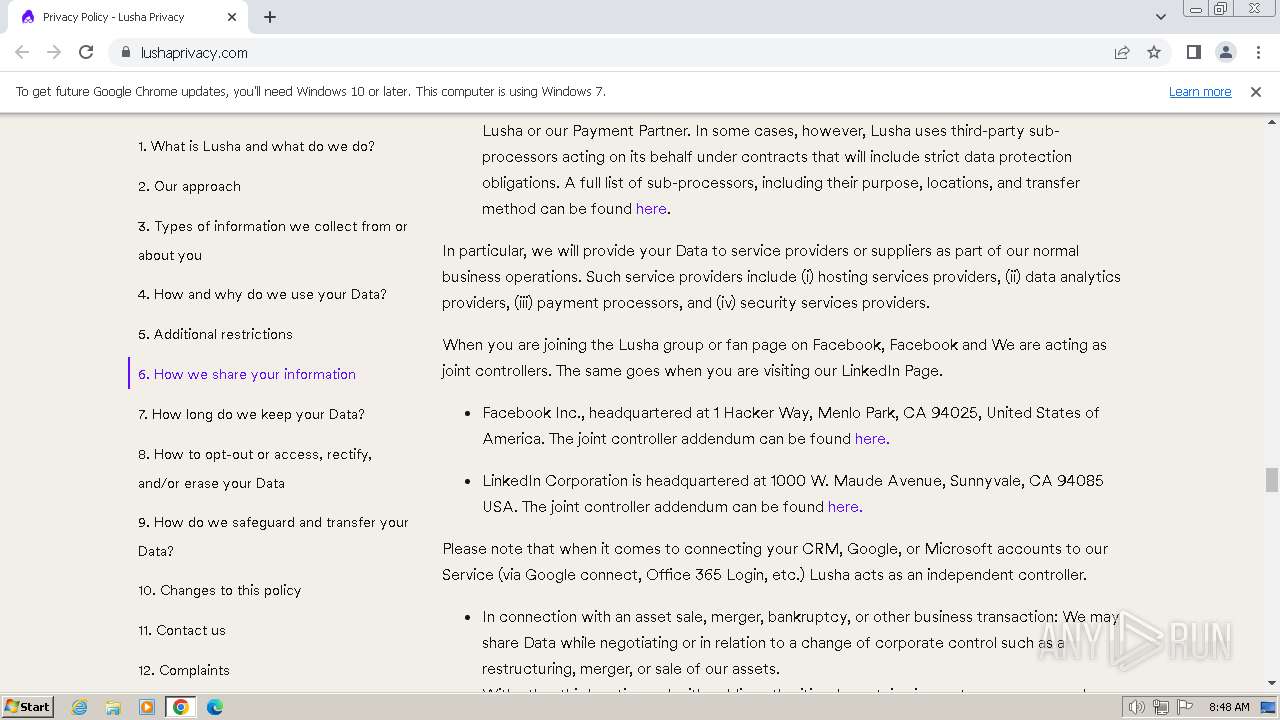Open 9. How do we safeguard Data
1280x720 pixels.
273,536
